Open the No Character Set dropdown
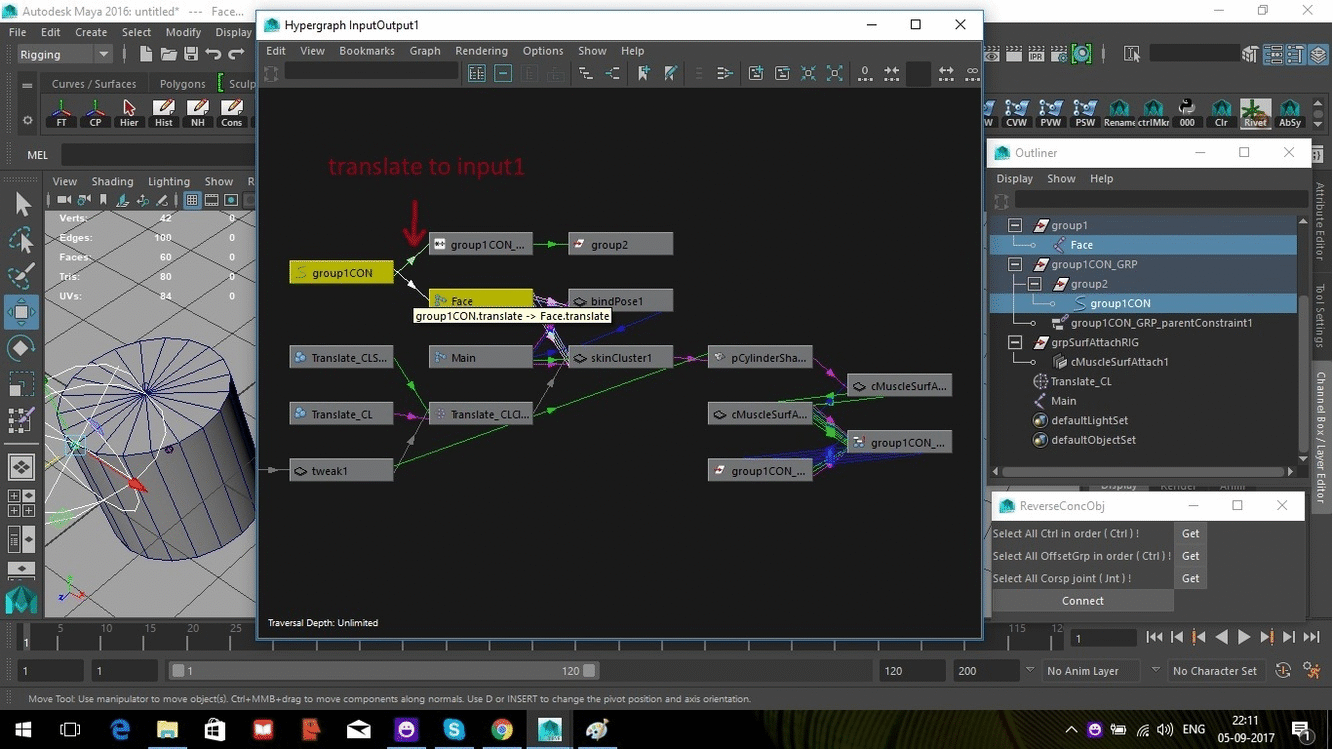 pos(1215,670)
